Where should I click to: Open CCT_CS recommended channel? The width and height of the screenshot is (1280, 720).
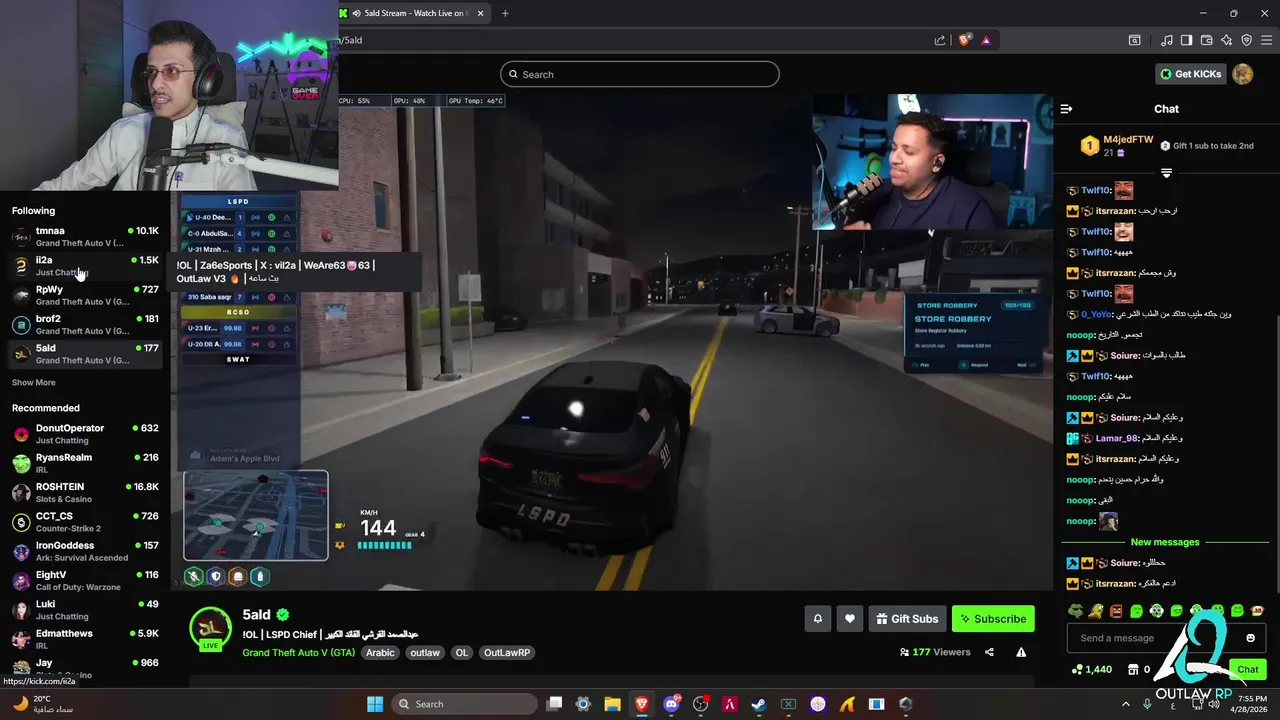(85, 522)
